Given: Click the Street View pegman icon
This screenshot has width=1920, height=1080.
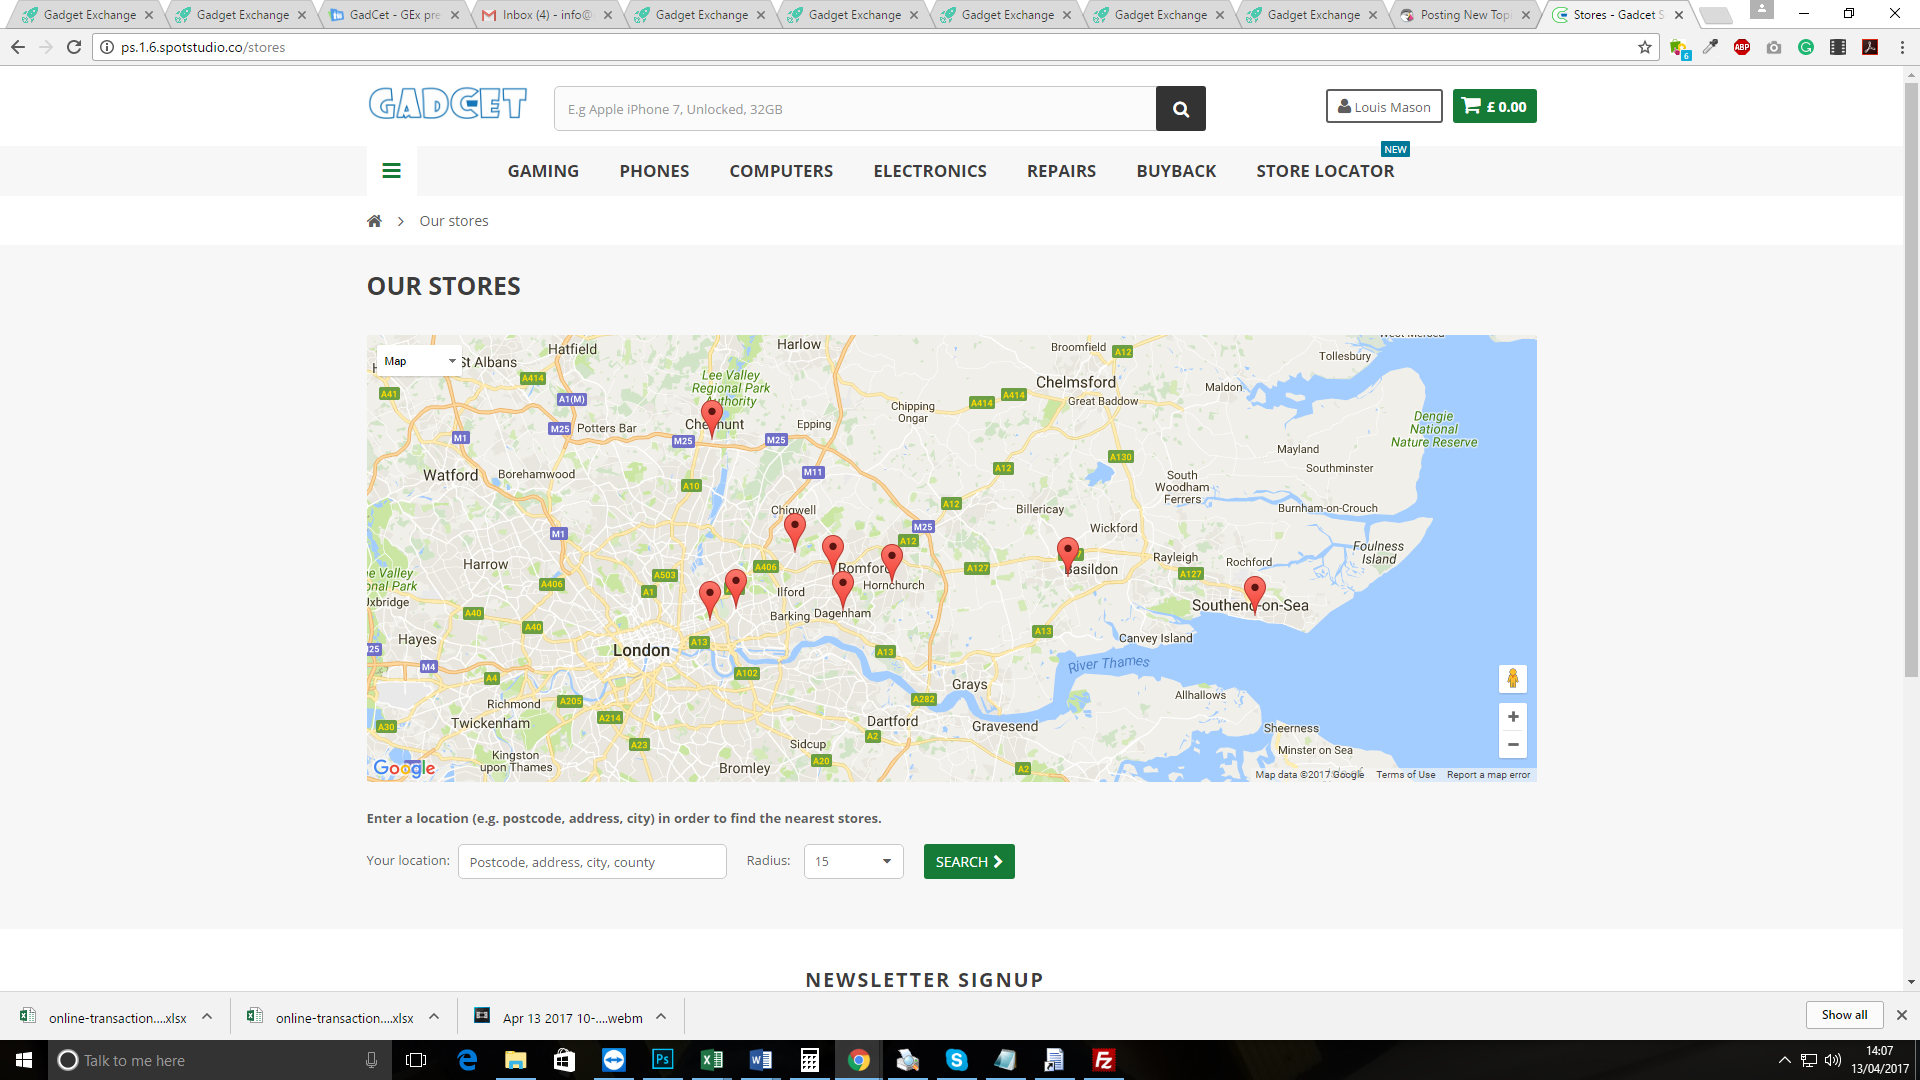Looking at the screenshot, I should (x=1513, y=679).
